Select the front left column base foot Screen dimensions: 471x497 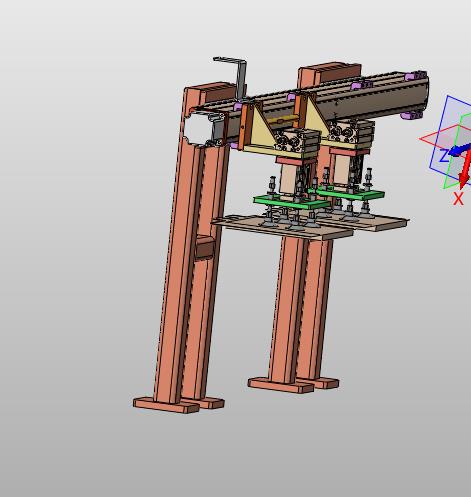(166, 405)
